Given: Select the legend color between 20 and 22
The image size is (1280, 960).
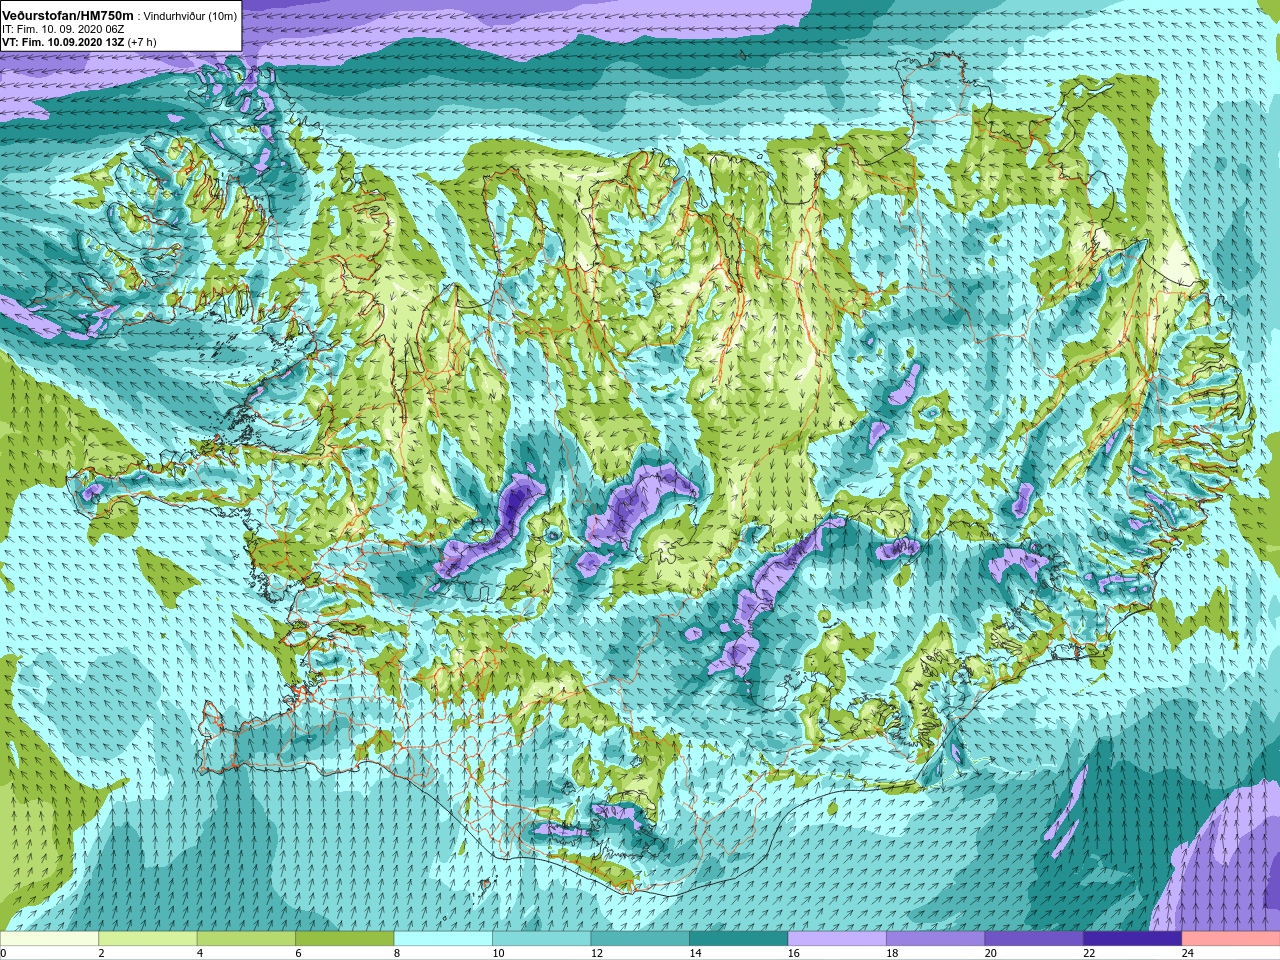Looking at the screenshot, I should (1034, 939).
